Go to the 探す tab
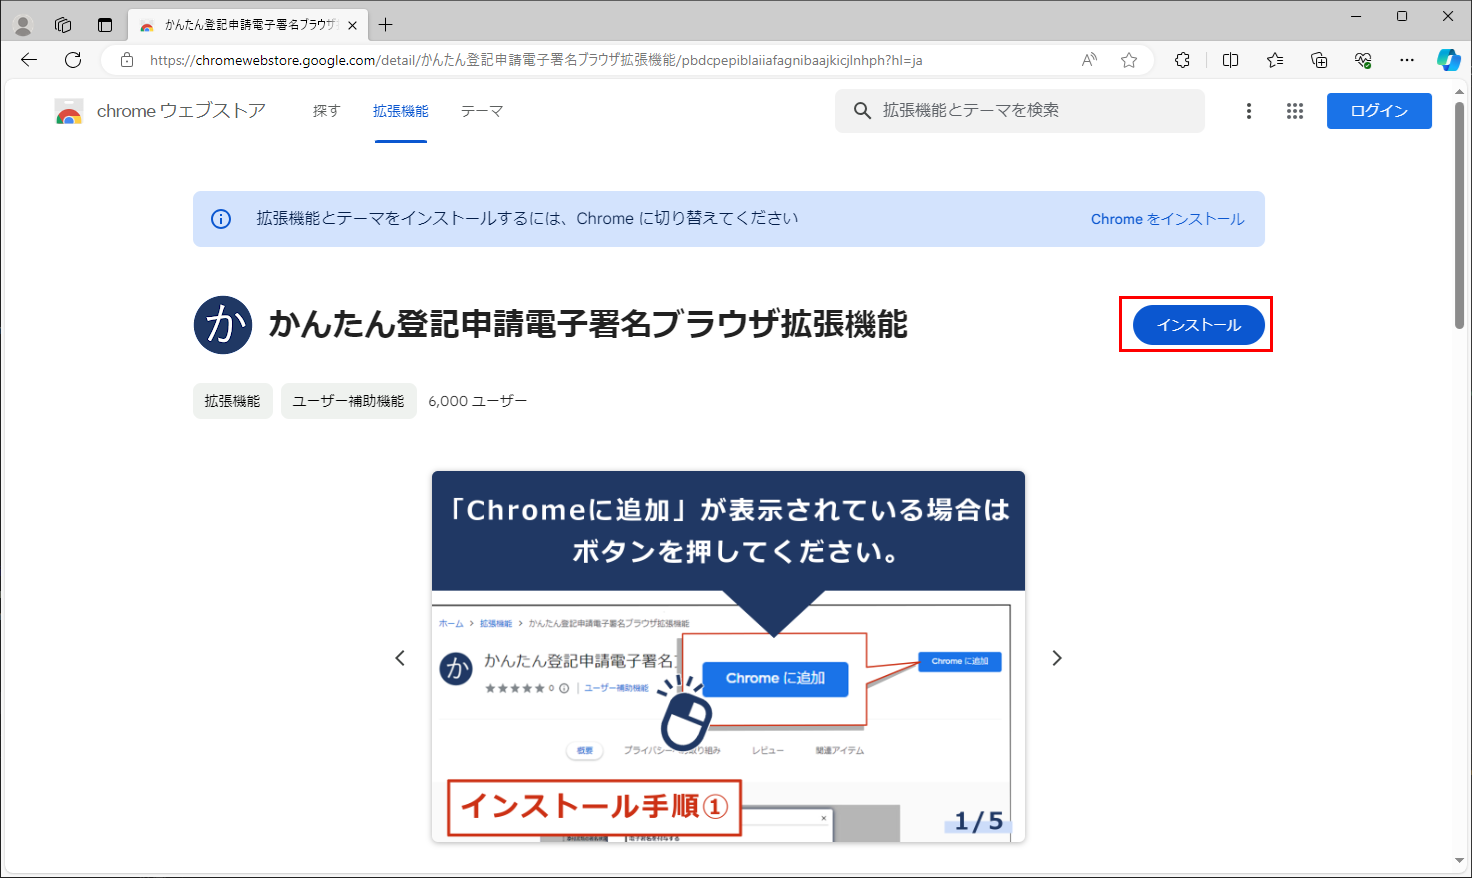 tap(327, 111)
